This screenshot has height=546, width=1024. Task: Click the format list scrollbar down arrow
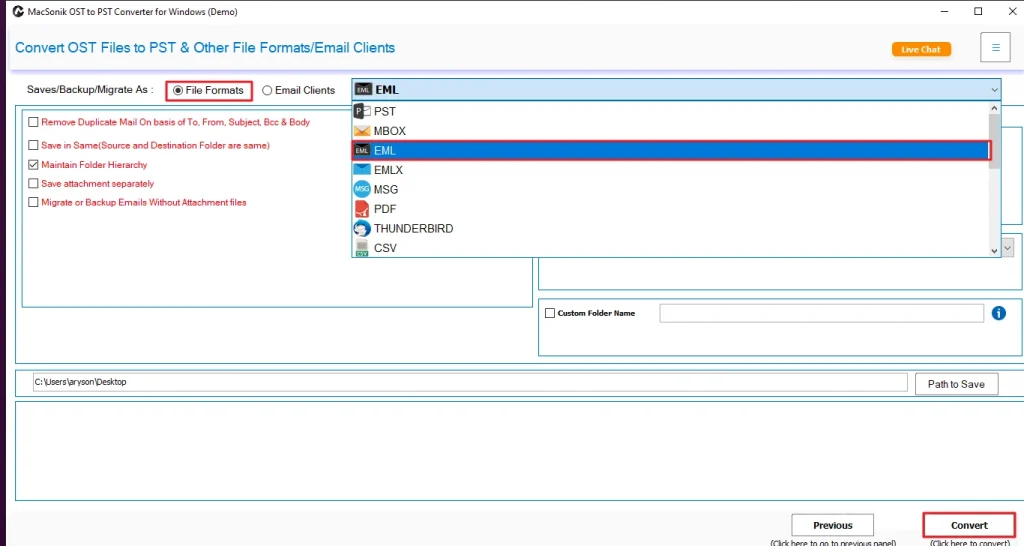994,250
